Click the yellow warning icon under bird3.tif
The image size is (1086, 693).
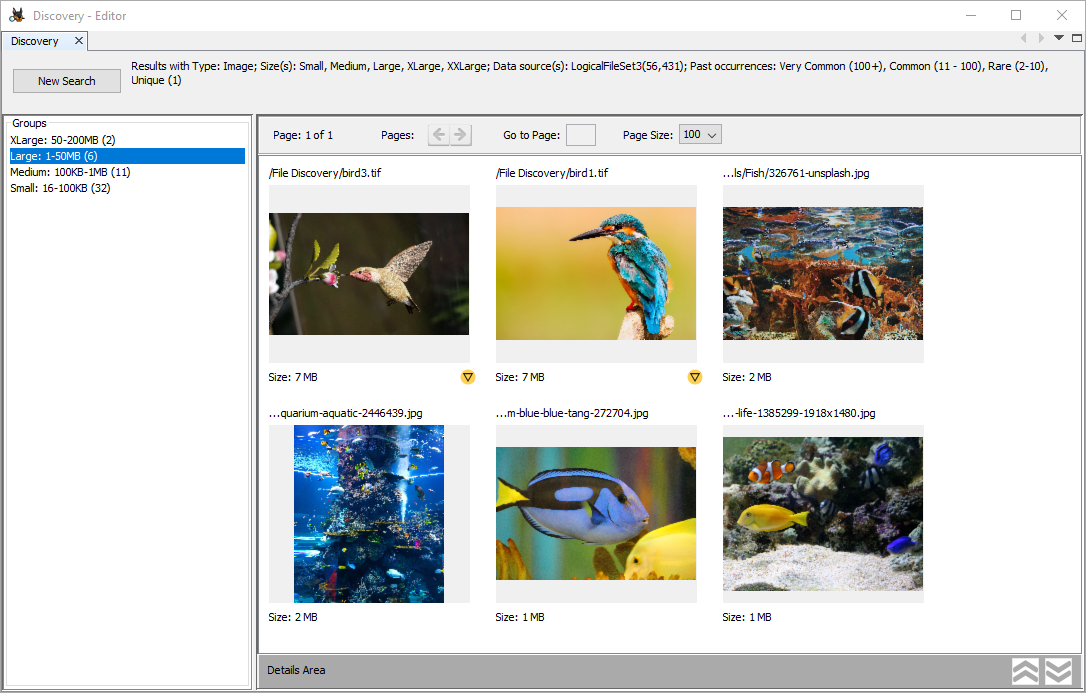(x=468, y=377)
